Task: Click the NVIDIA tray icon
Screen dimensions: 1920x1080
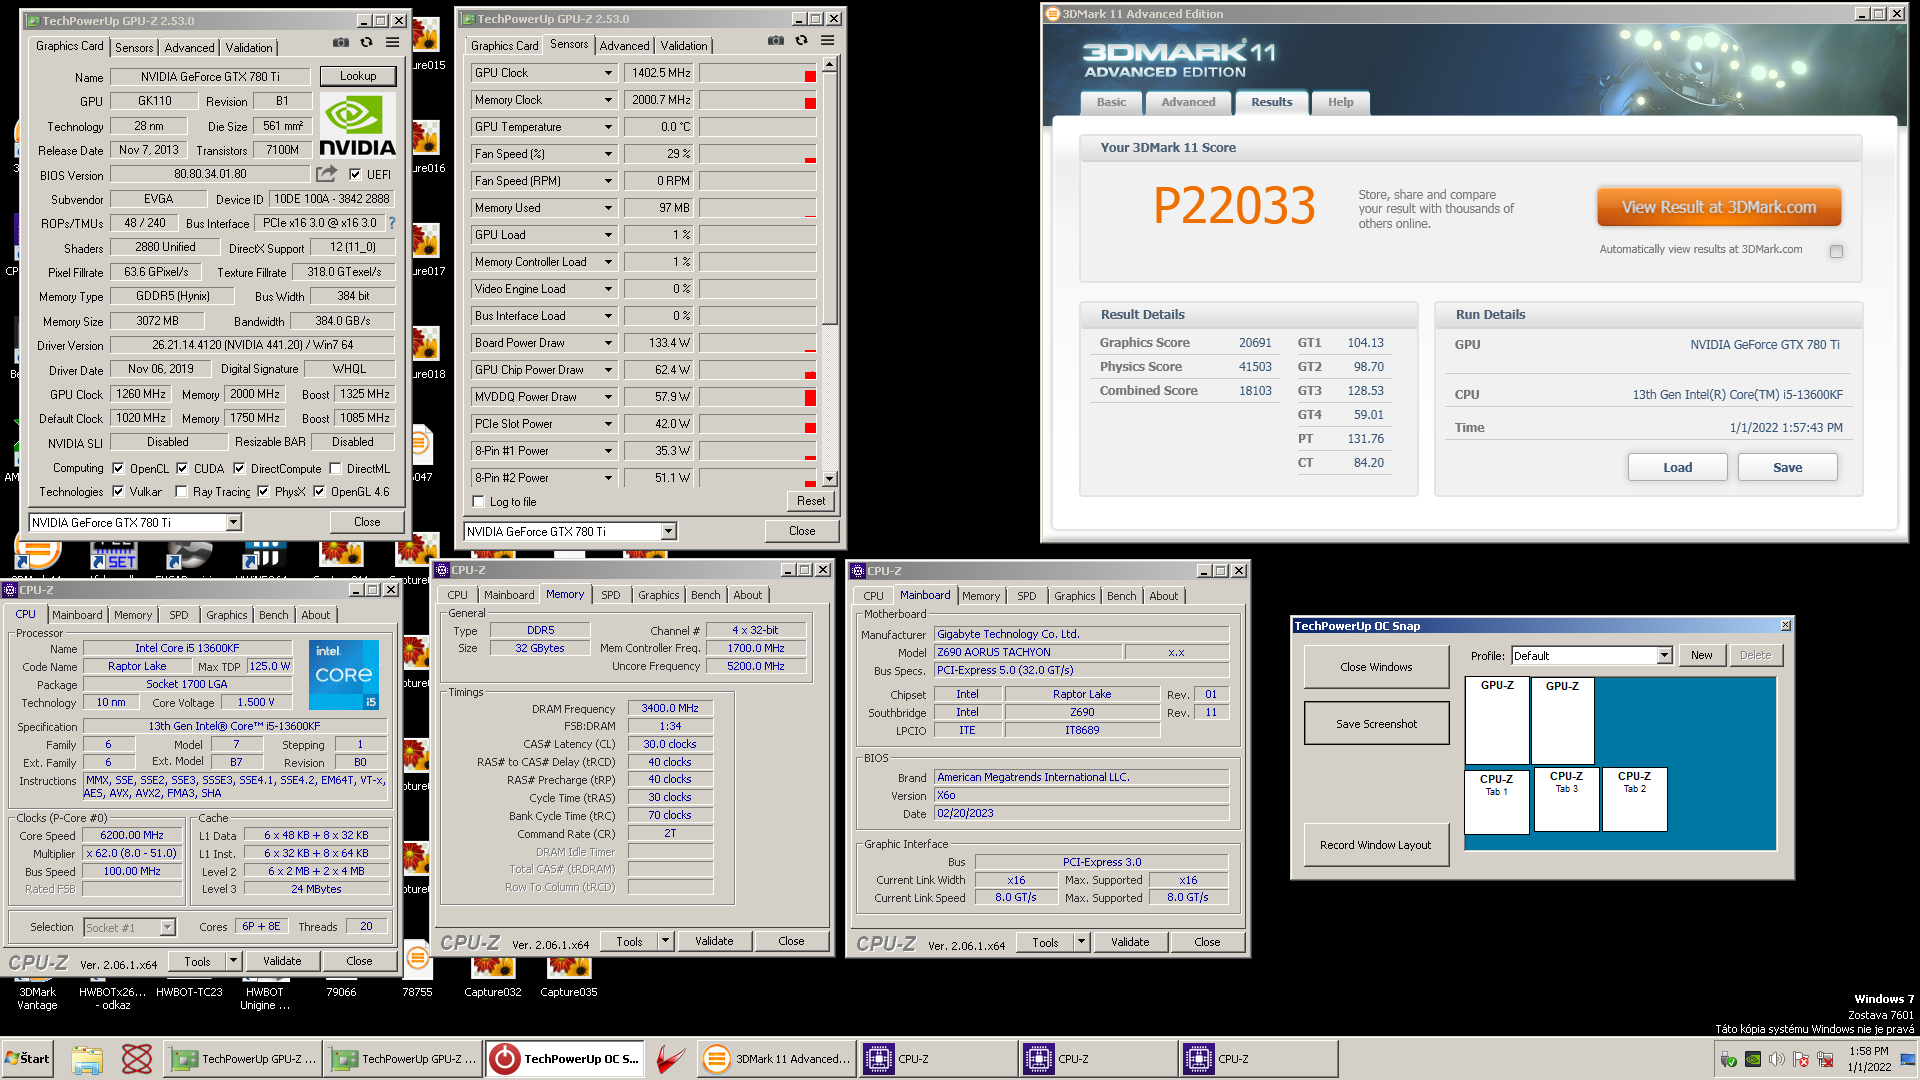Action: (1753, 1059)
